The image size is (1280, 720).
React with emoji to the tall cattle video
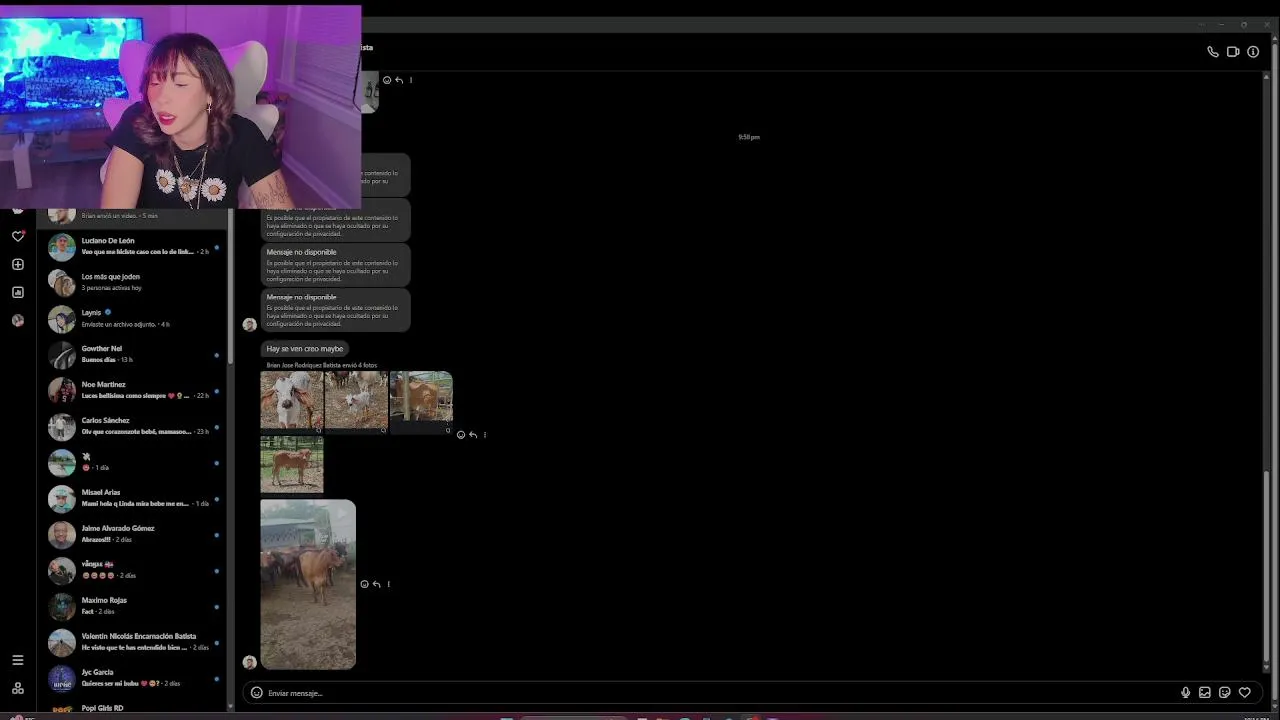(364, 584)
